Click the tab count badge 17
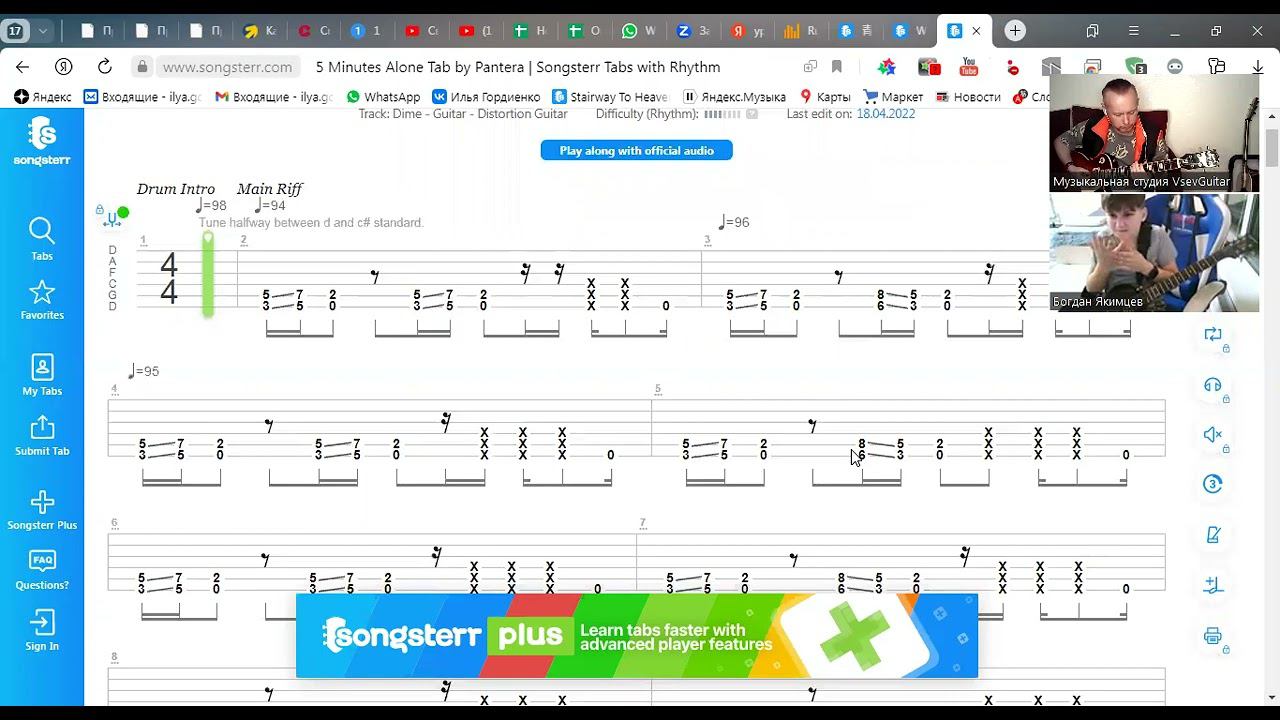 click(x=15, y=31)
